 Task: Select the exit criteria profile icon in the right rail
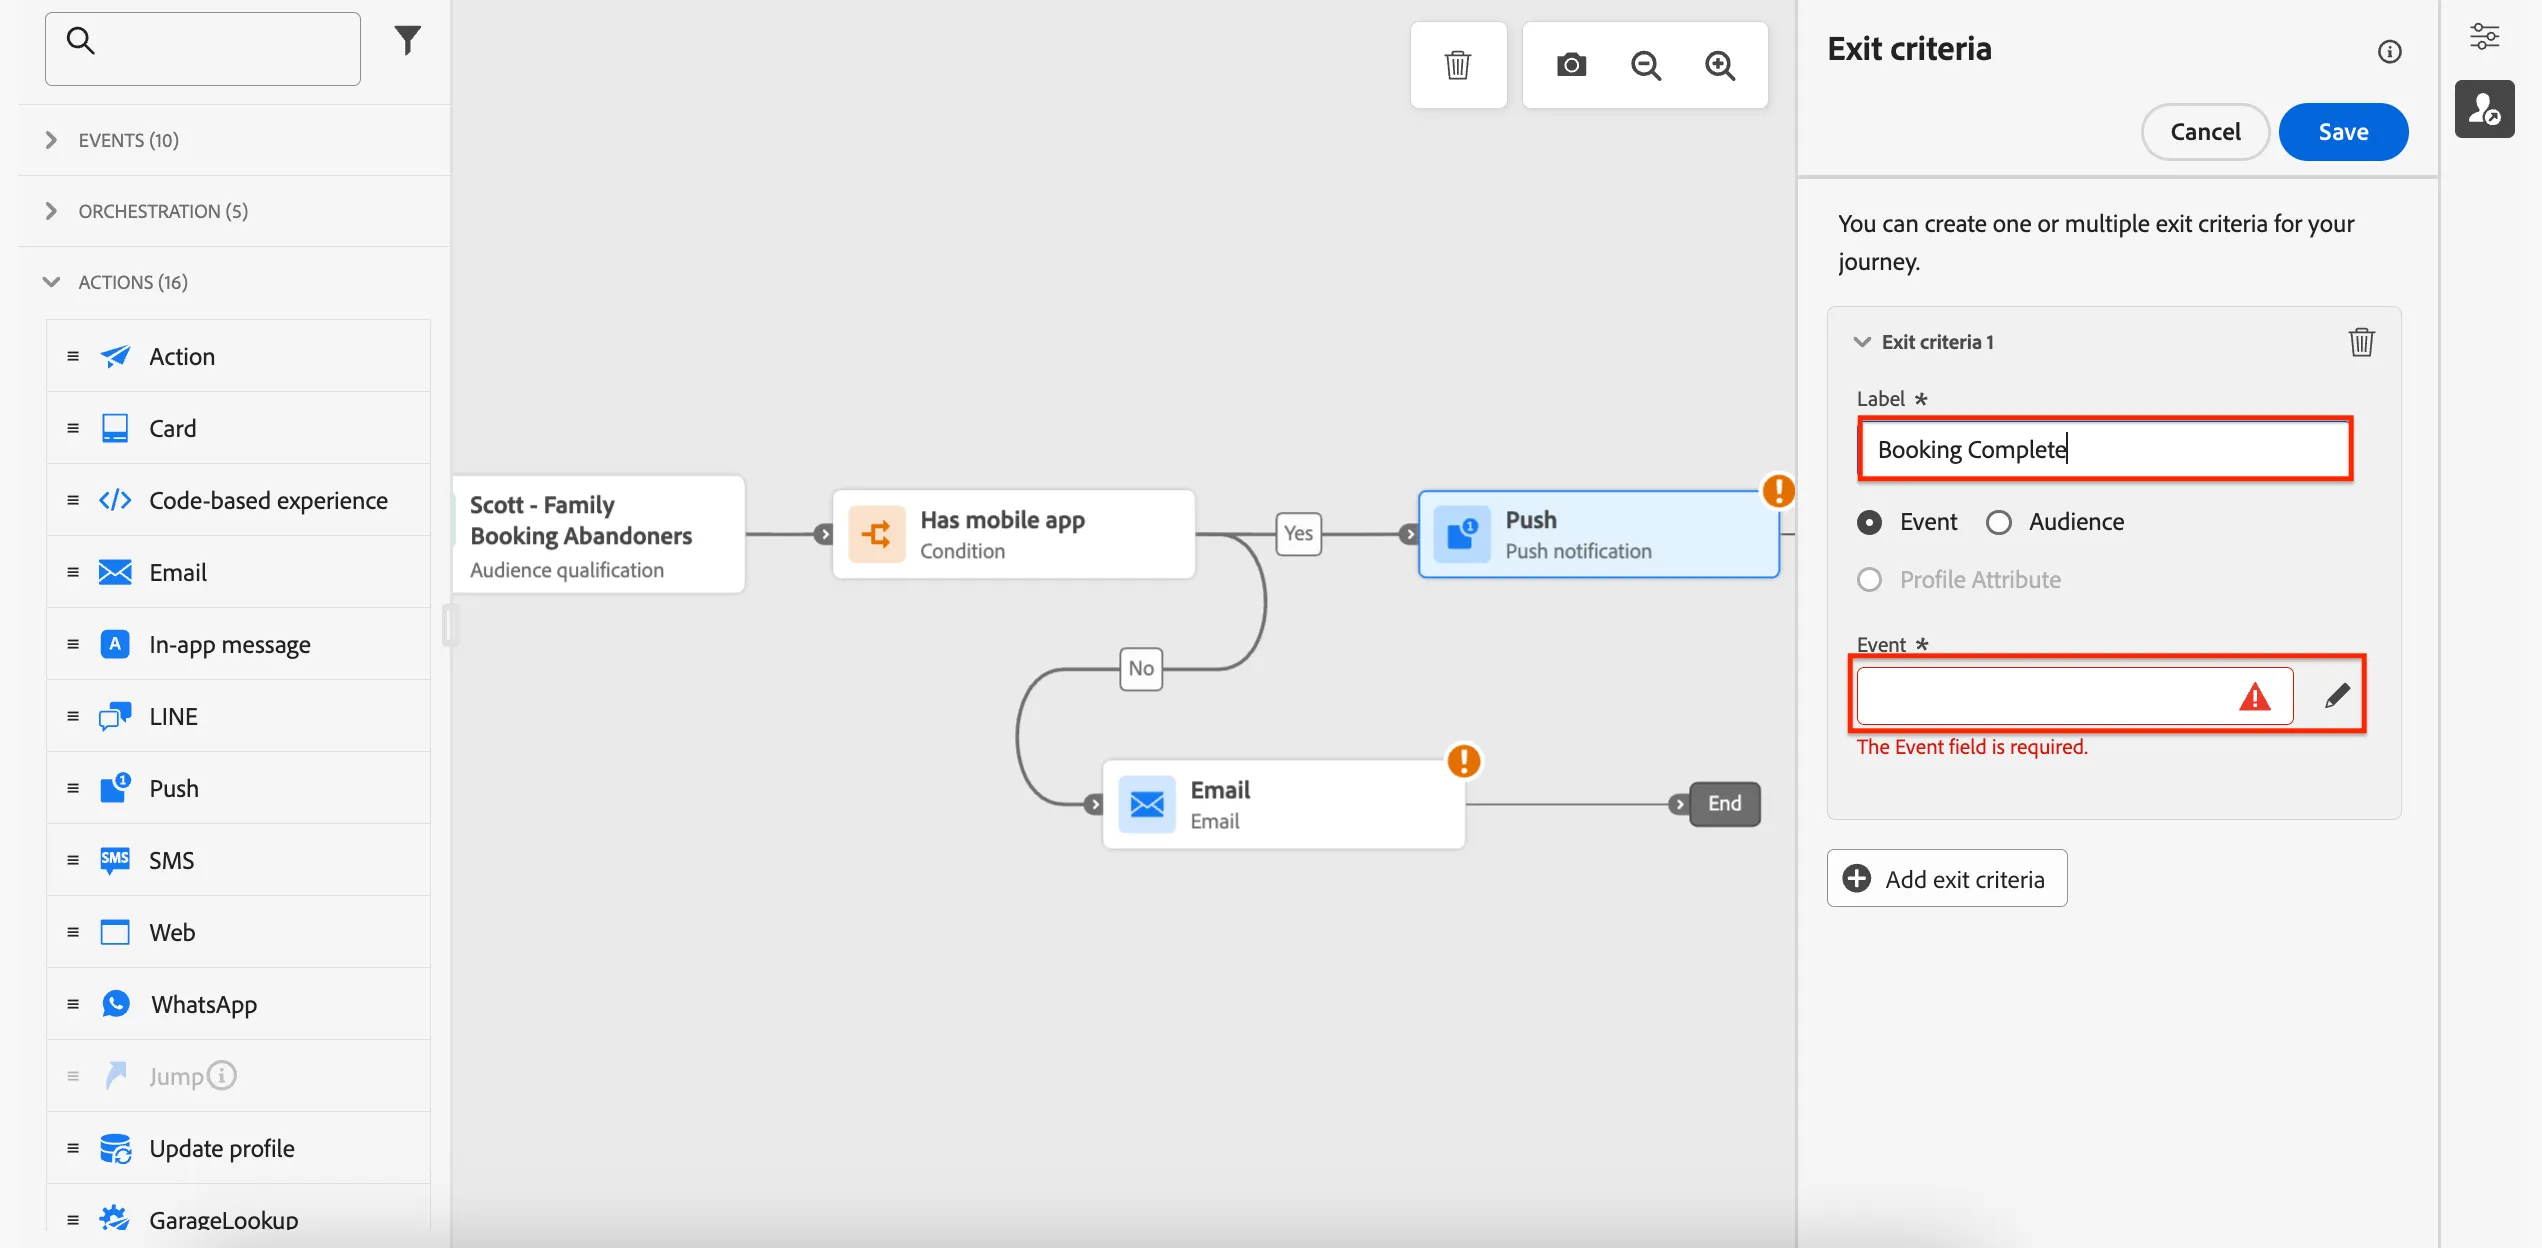2484,109
